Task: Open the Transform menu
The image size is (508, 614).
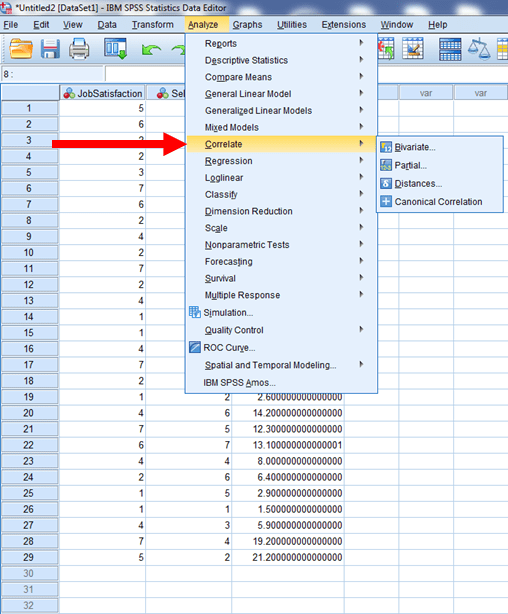Action: [x=153, y=25]
